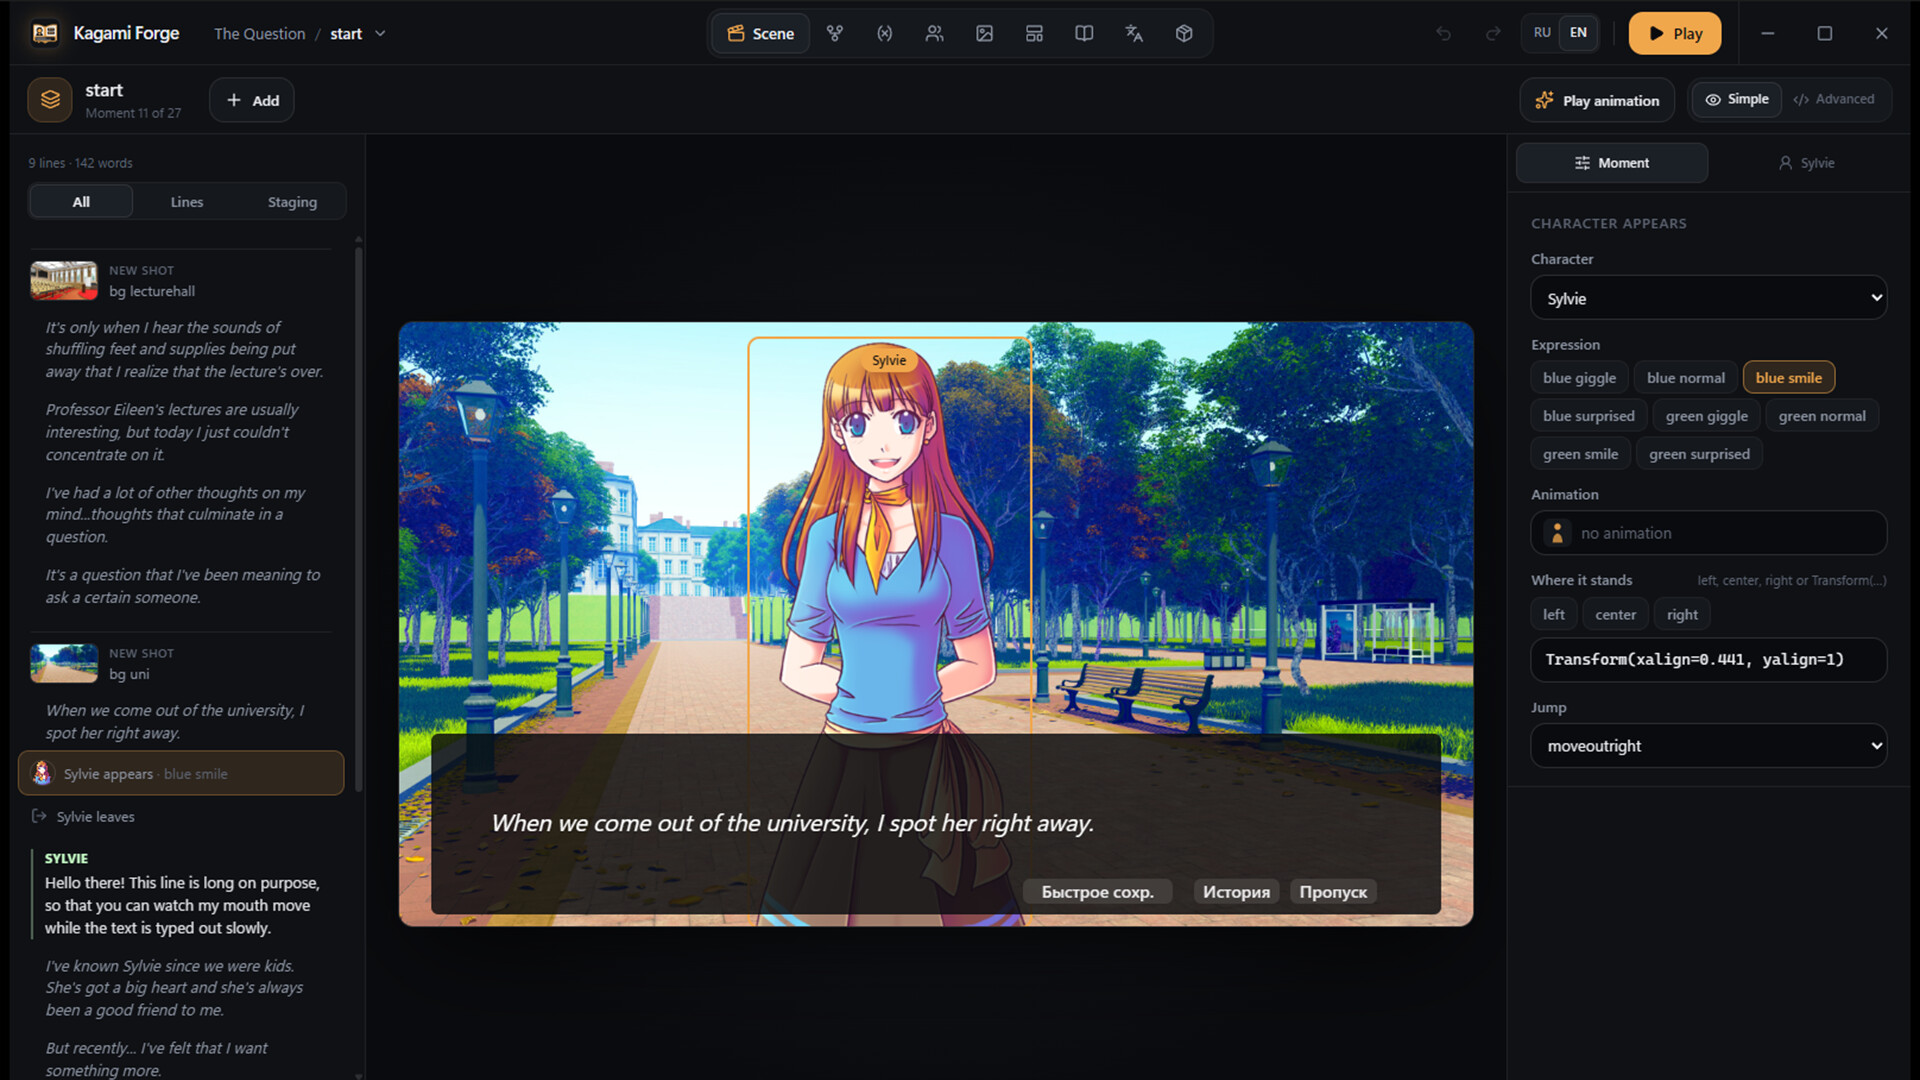The height and width of the screenshot is (1080, 1920).
Task: Click the Kagami Forge logo icon
Action: [45, 33]
